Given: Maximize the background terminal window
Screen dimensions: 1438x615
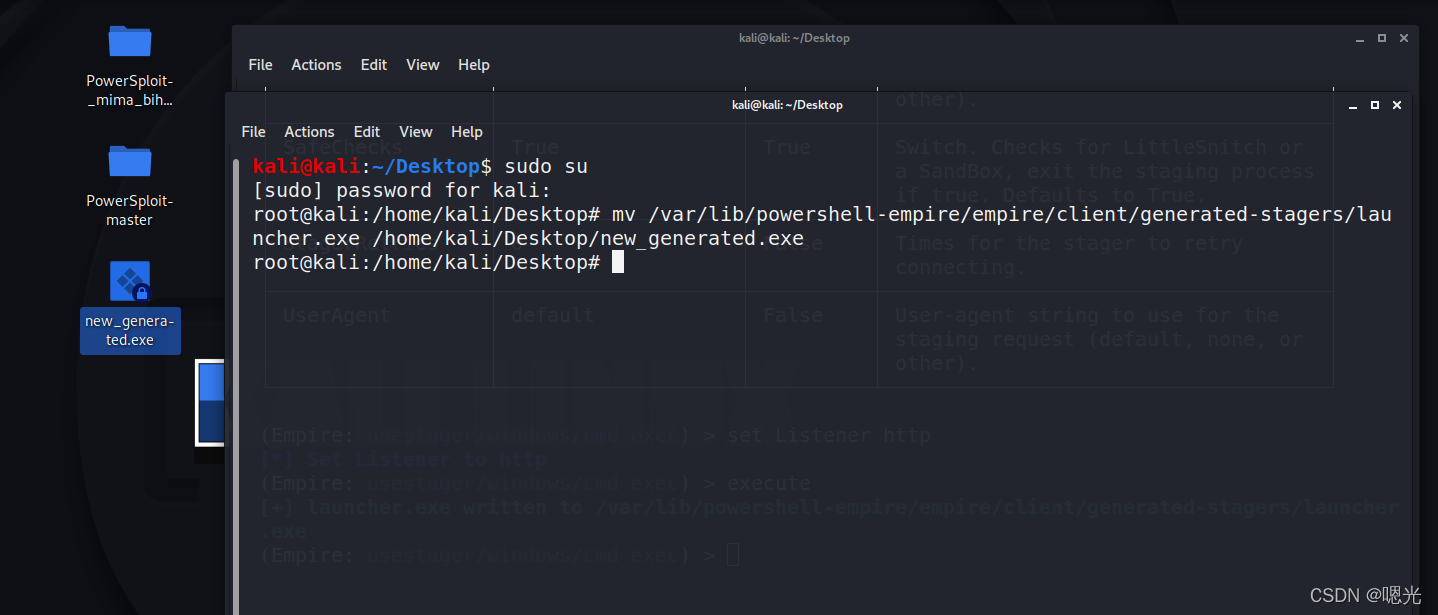Looking at the screenshot, I should point(1382,38).
